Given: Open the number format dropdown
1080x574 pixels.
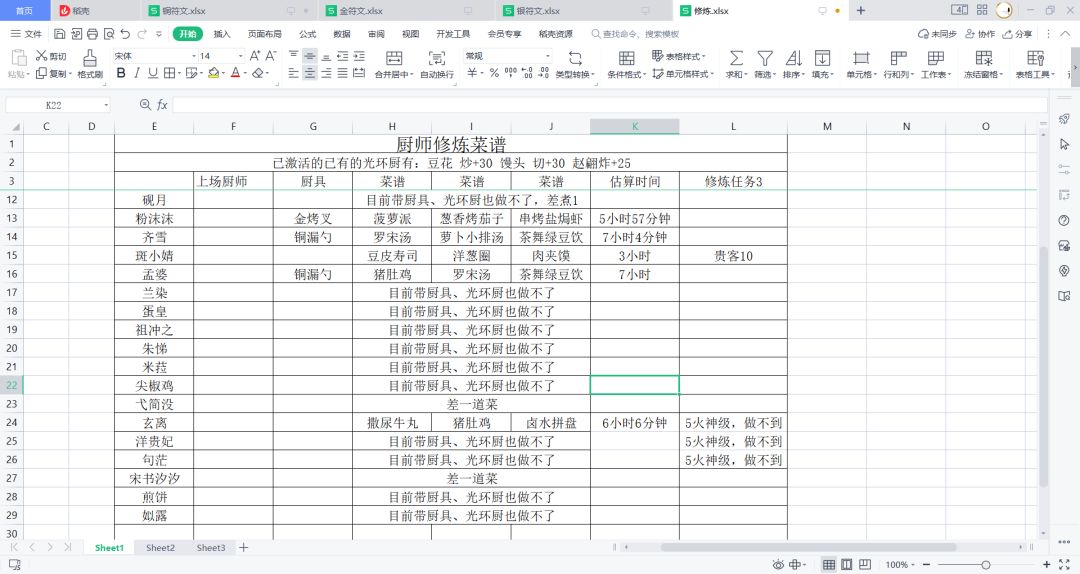Looking at the screenshot, I should point(508,56).
